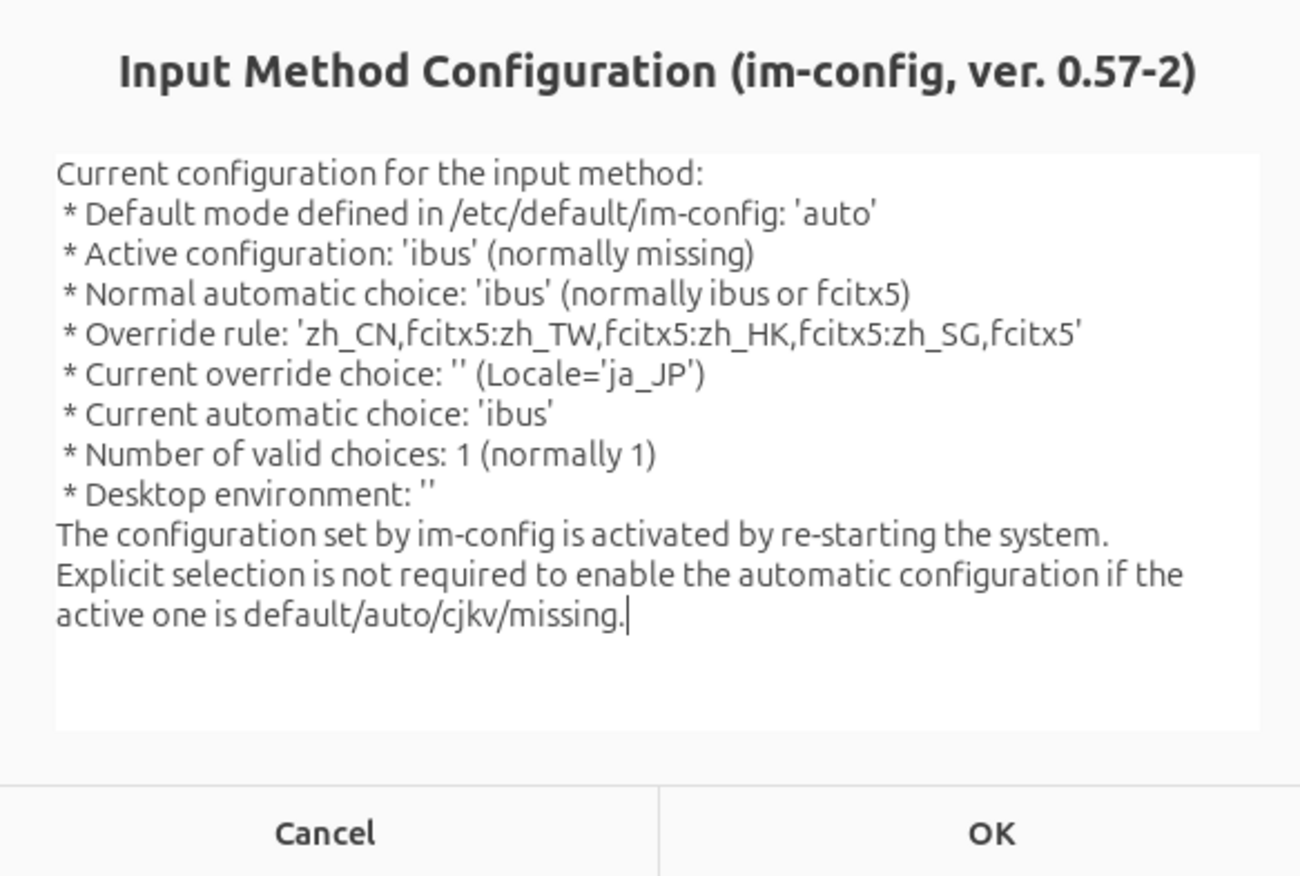Click the OK button
Screen dimensions: 1300x876
[990, 833]
